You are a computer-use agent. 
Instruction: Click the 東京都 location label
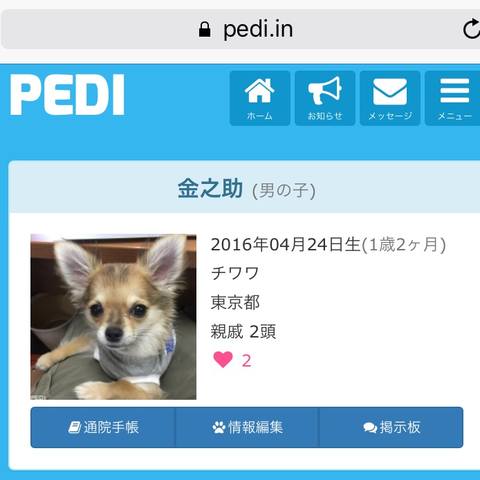point(235,303)
